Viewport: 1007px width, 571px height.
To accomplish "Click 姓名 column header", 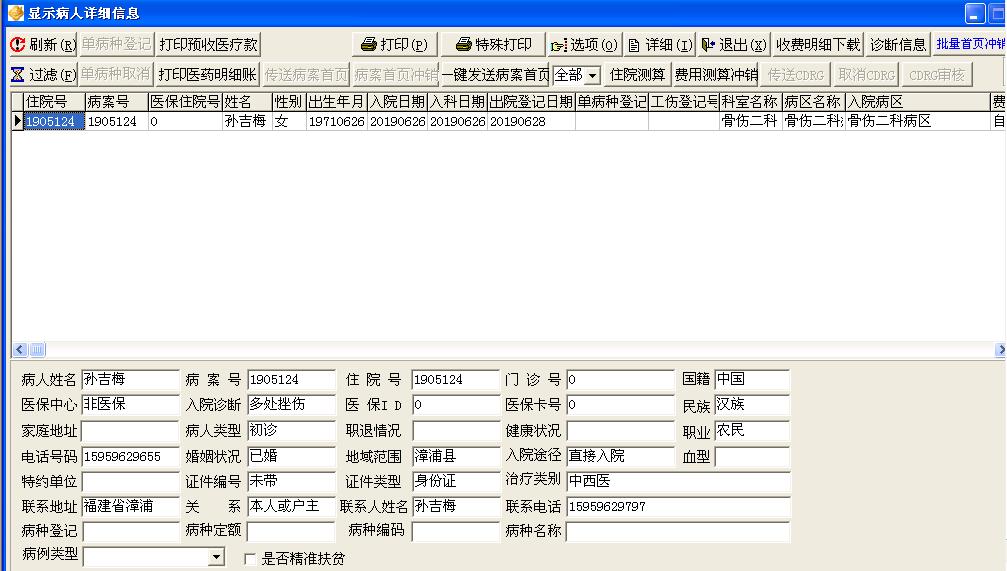I will pyautogui.click(x=247, y=101).
